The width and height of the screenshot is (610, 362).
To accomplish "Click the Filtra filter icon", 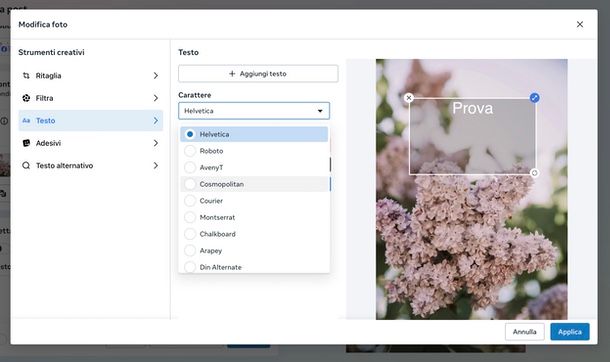I will [x=26, y=98].
